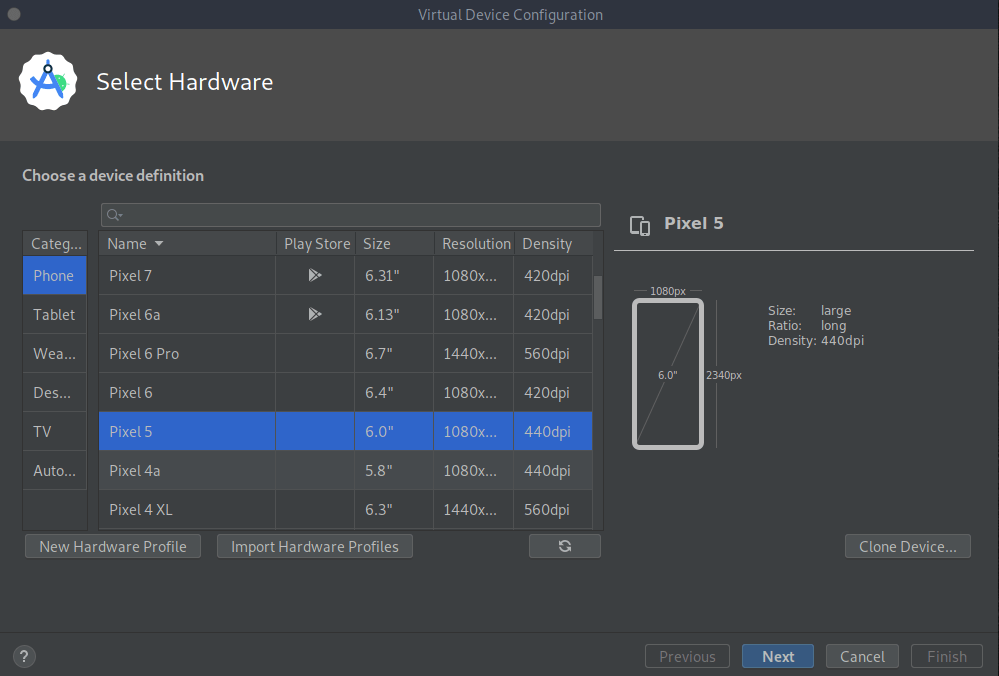Click the Size: large detail text
999x676 pixels.
(809, 310)
